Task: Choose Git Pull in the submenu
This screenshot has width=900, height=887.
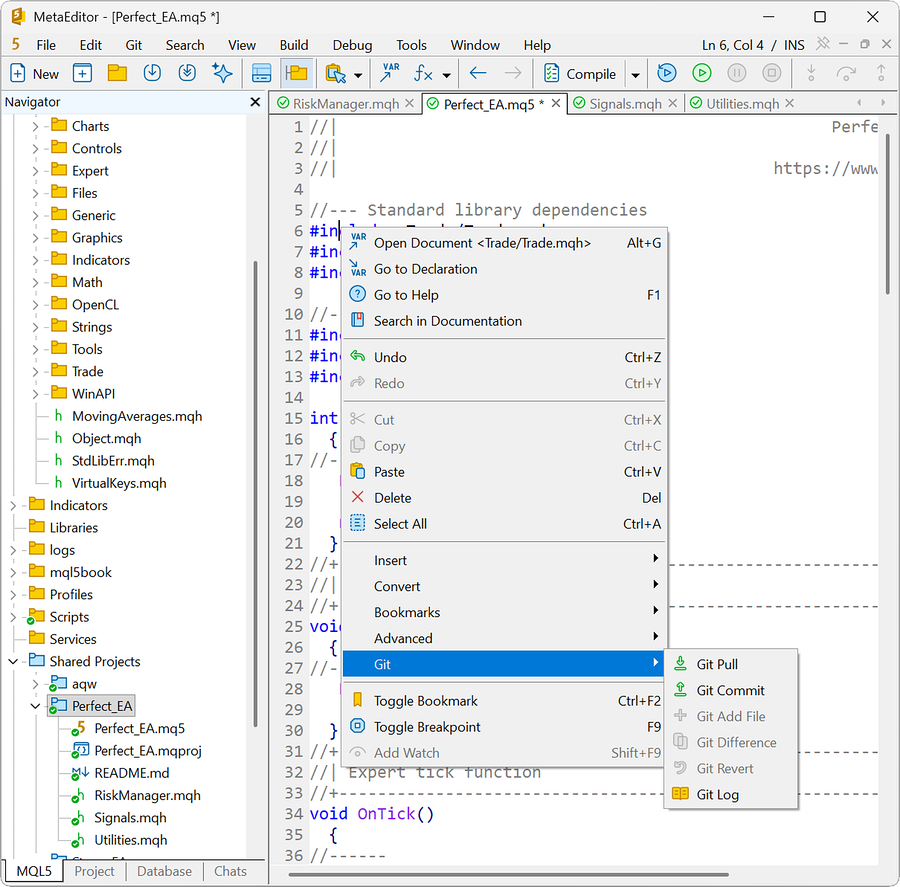Action: [731, 664]
